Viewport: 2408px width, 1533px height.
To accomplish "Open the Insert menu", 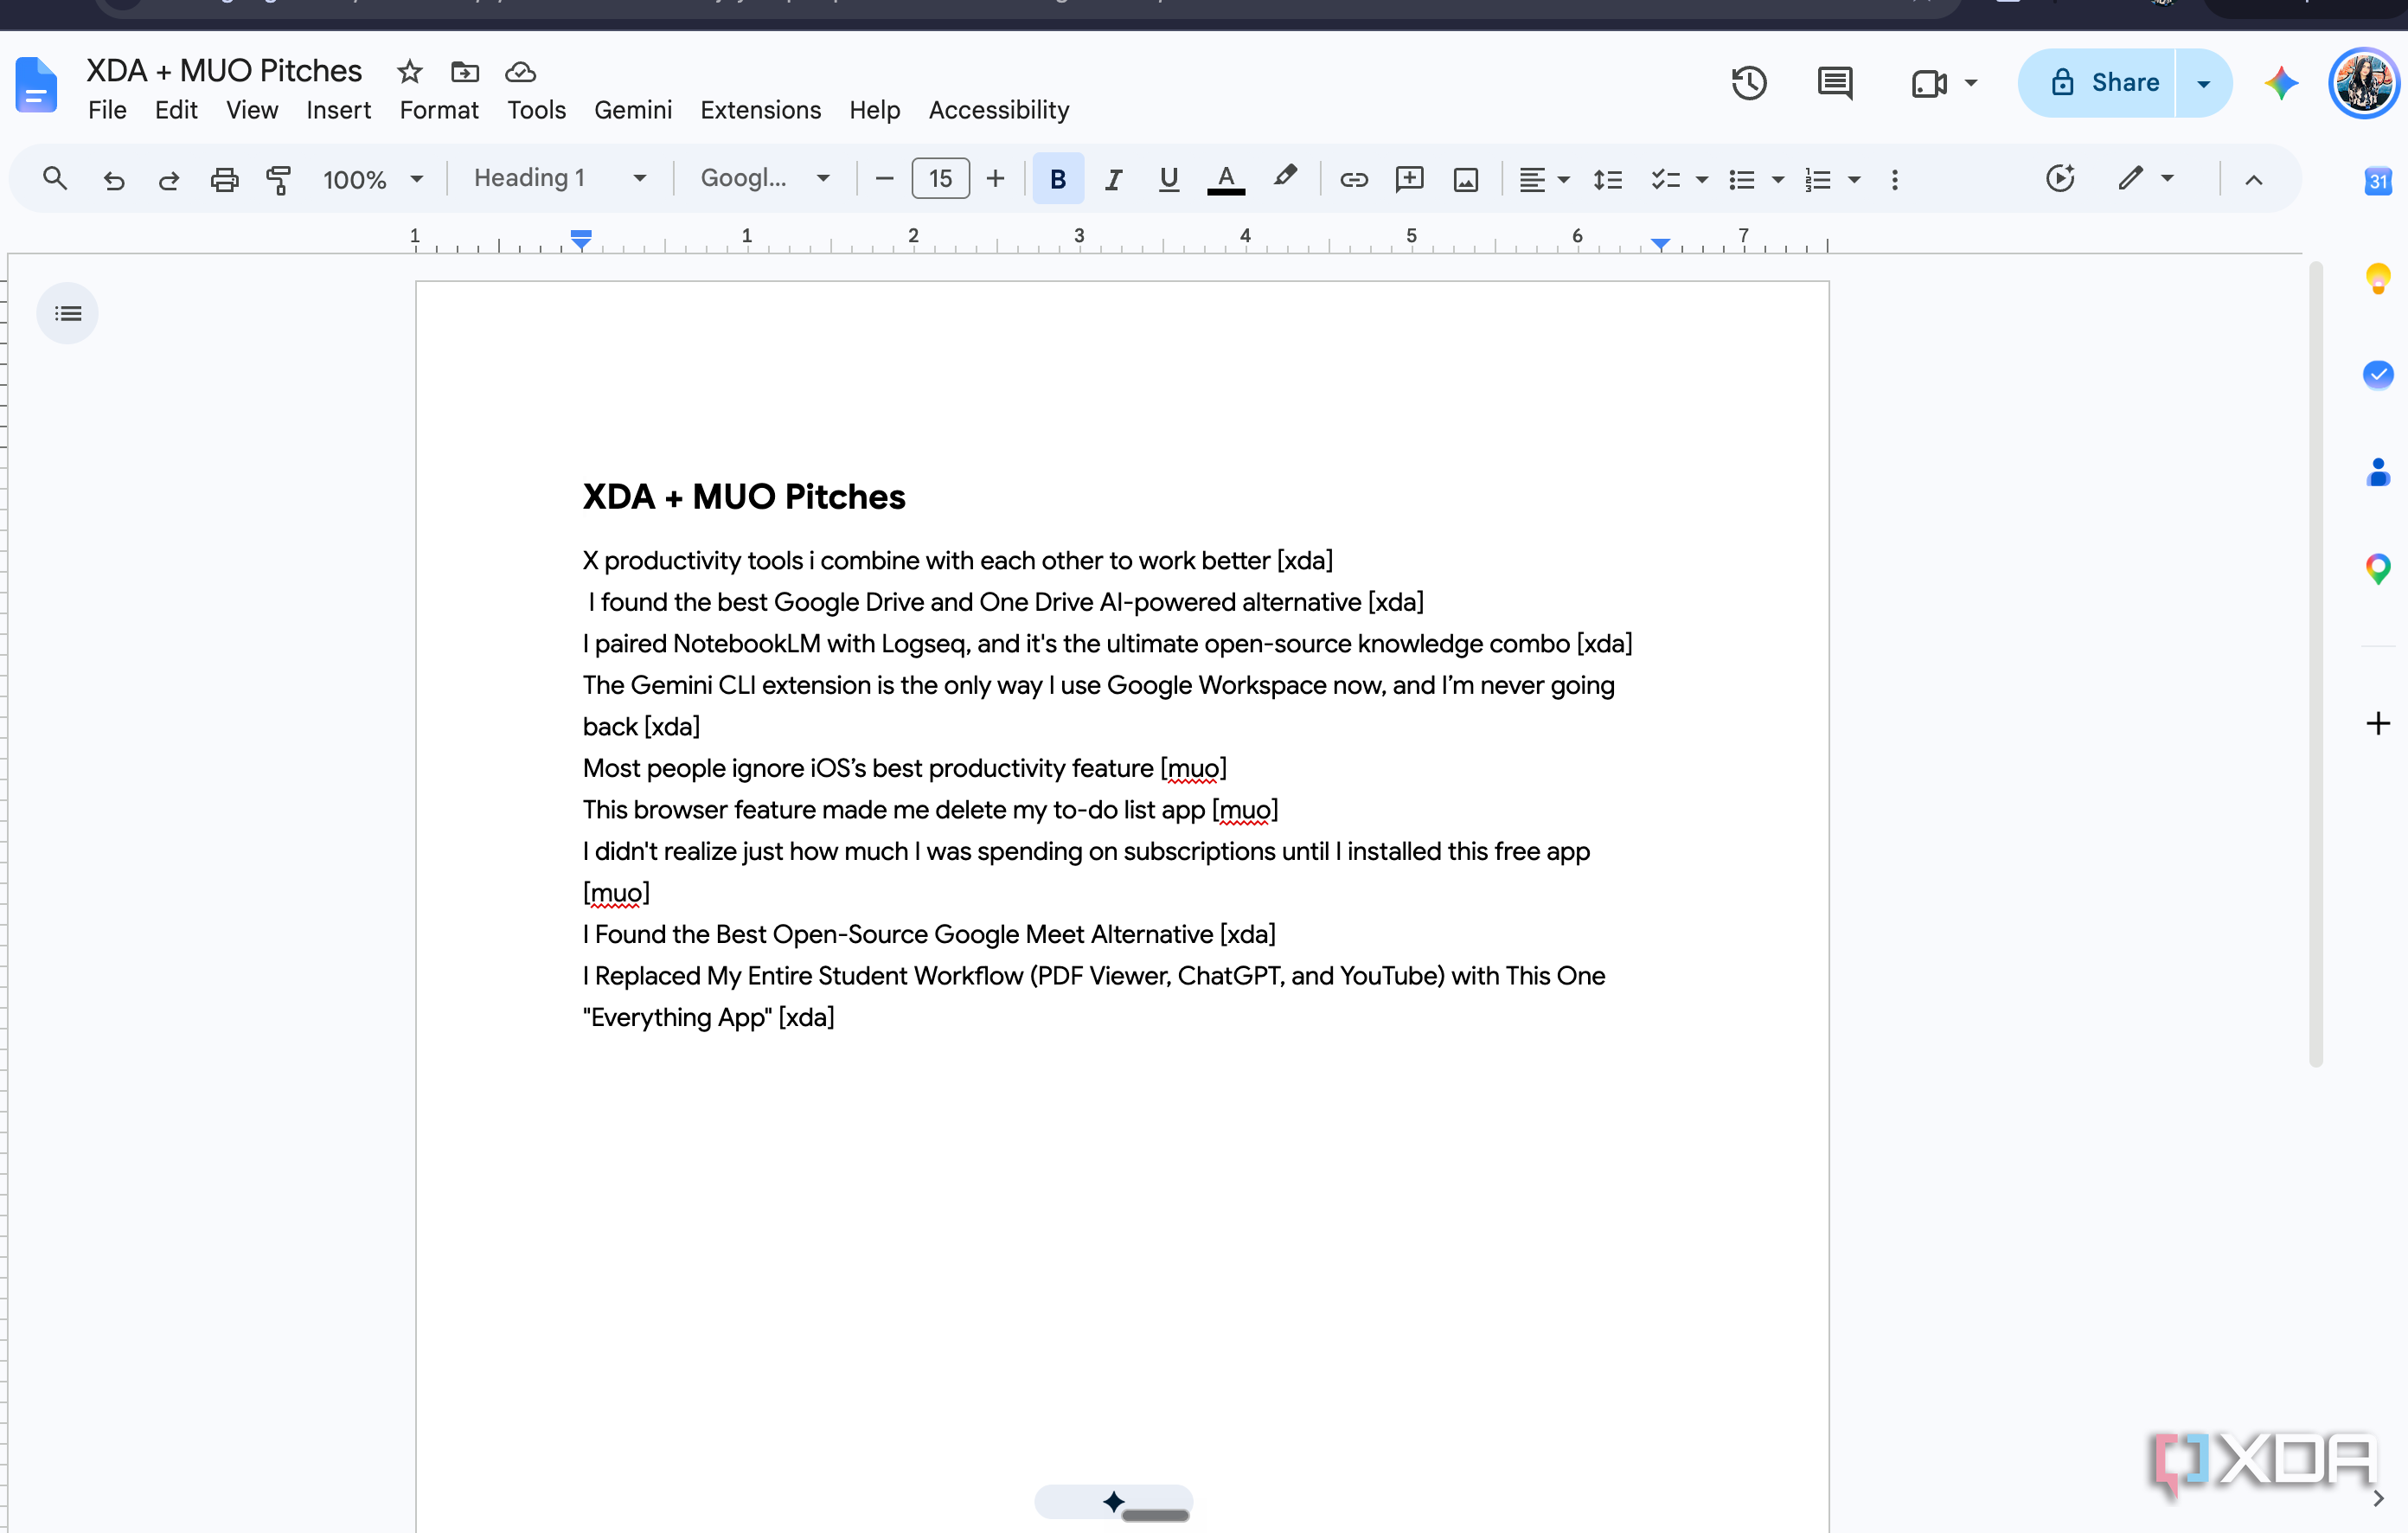I will 338,110.
